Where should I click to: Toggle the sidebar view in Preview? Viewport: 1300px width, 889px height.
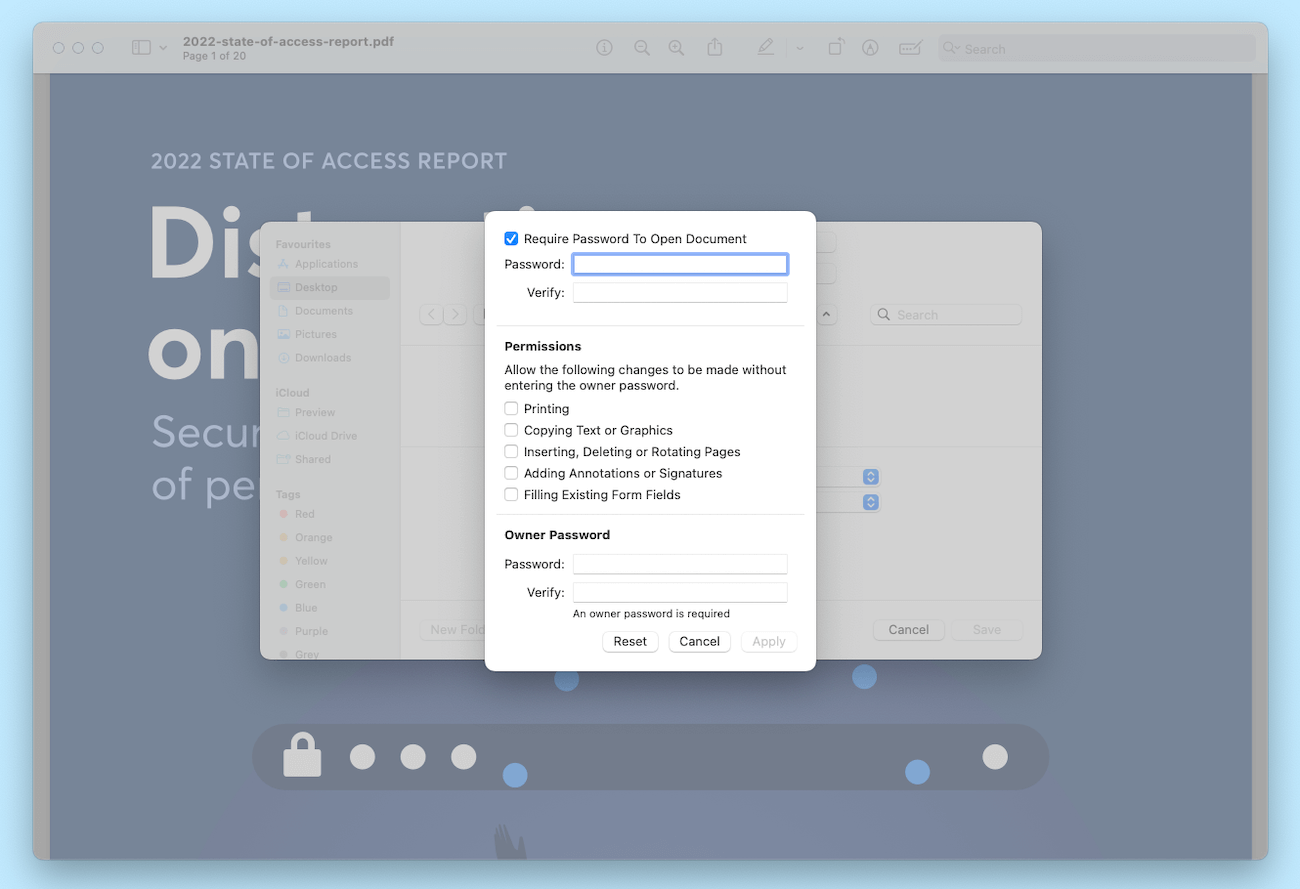tap(139, 47)
